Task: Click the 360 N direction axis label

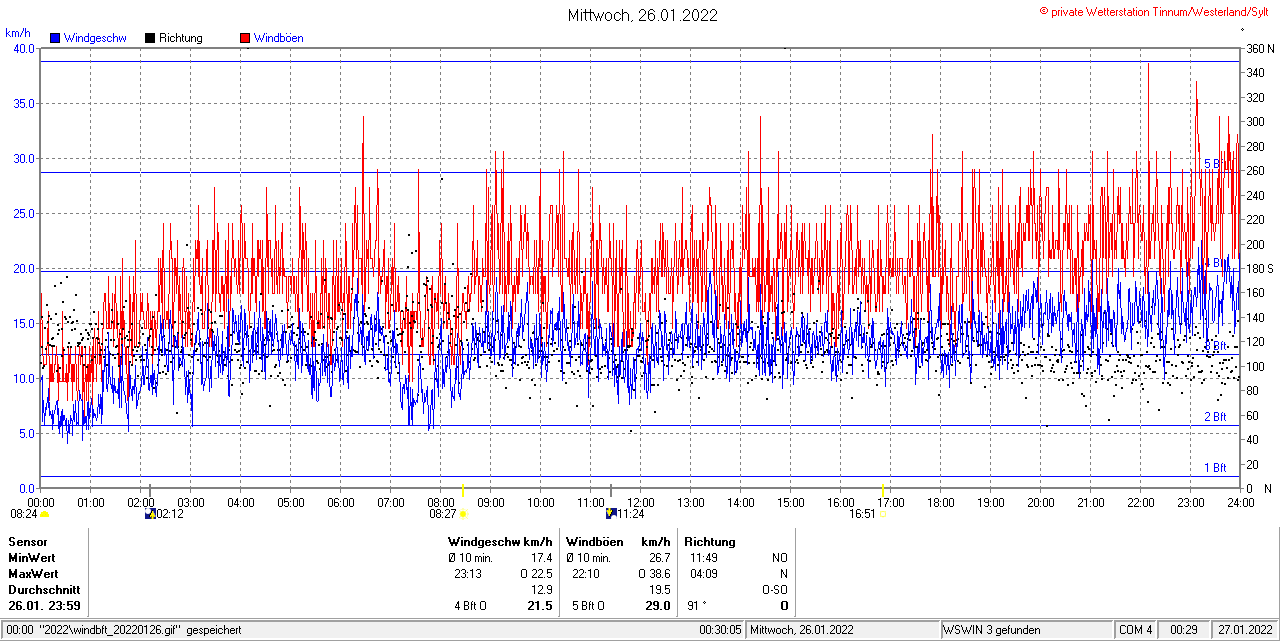Action: (1258, 49)
